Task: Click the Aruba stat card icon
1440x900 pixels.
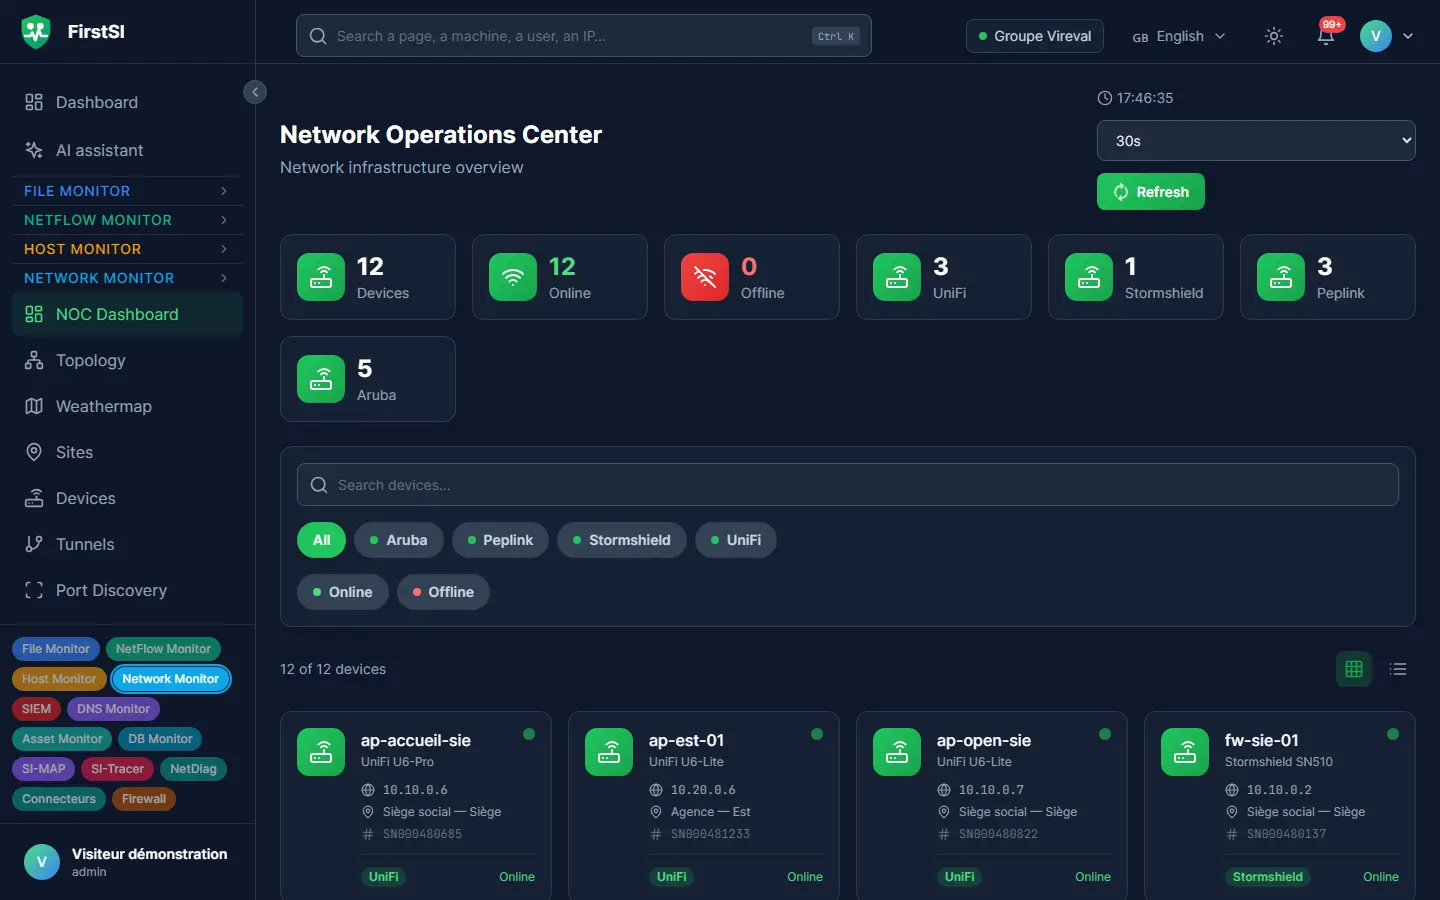Action: (321, 379)
